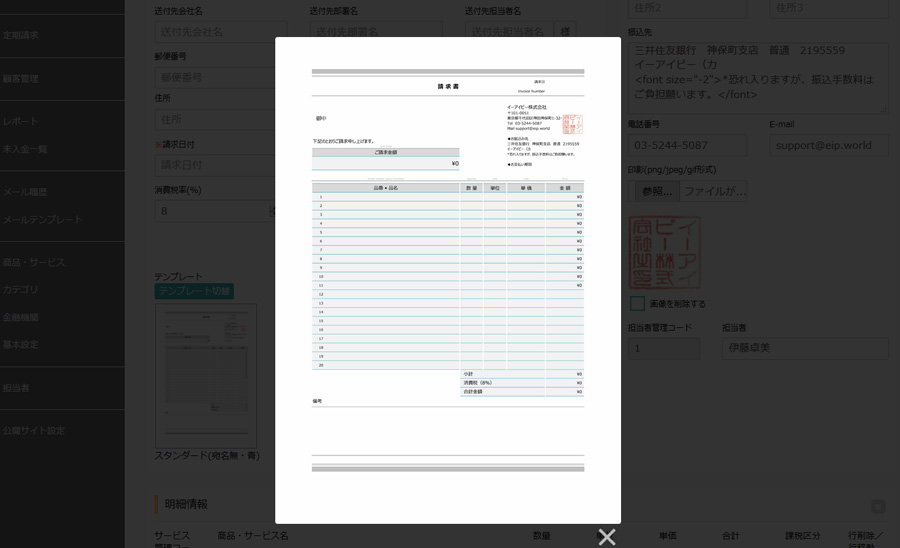Click the 振込先 bank details text area

click(x=756, y=77)
